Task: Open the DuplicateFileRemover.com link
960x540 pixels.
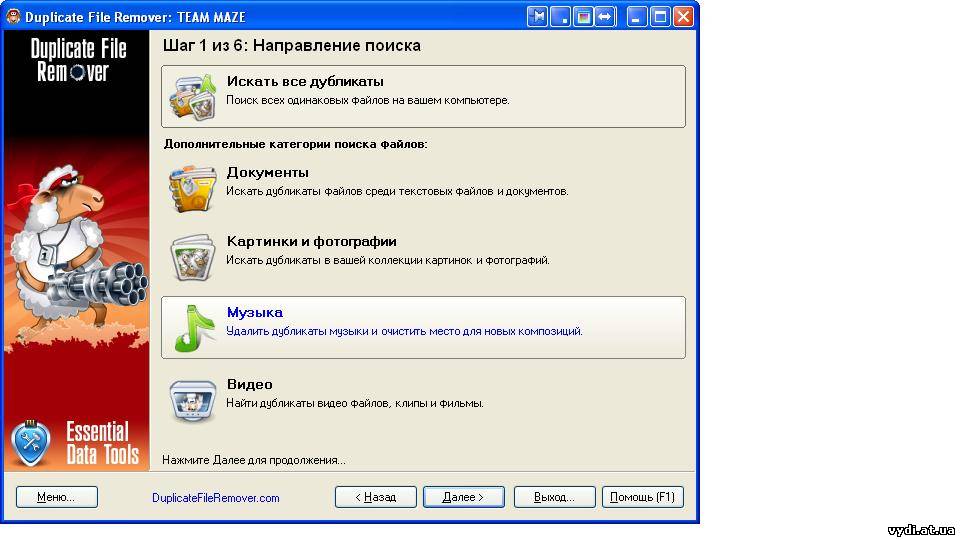Action: [x=216, y=498]
